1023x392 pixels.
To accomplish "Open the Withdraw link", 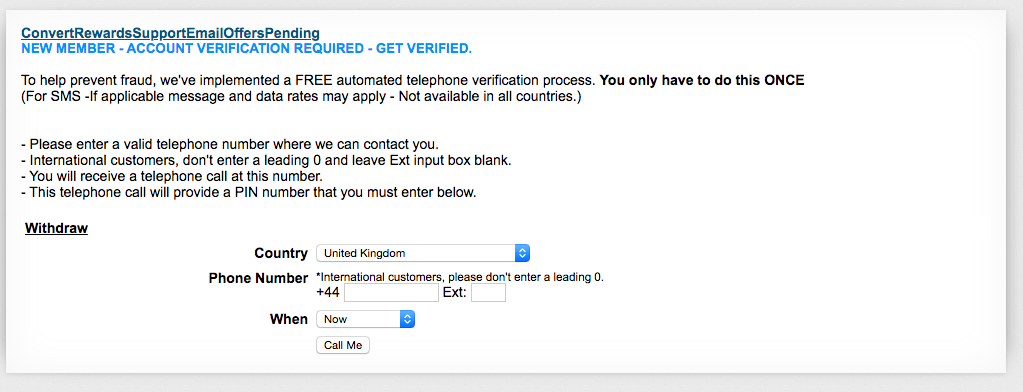I will (x=56, y=228).
